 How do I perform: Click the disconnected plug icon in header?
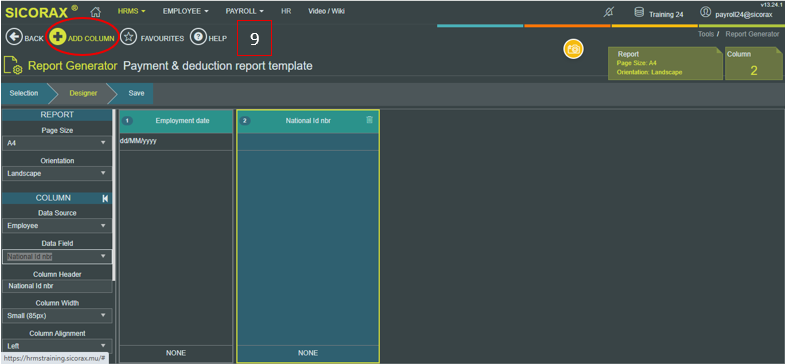[608, 13]
